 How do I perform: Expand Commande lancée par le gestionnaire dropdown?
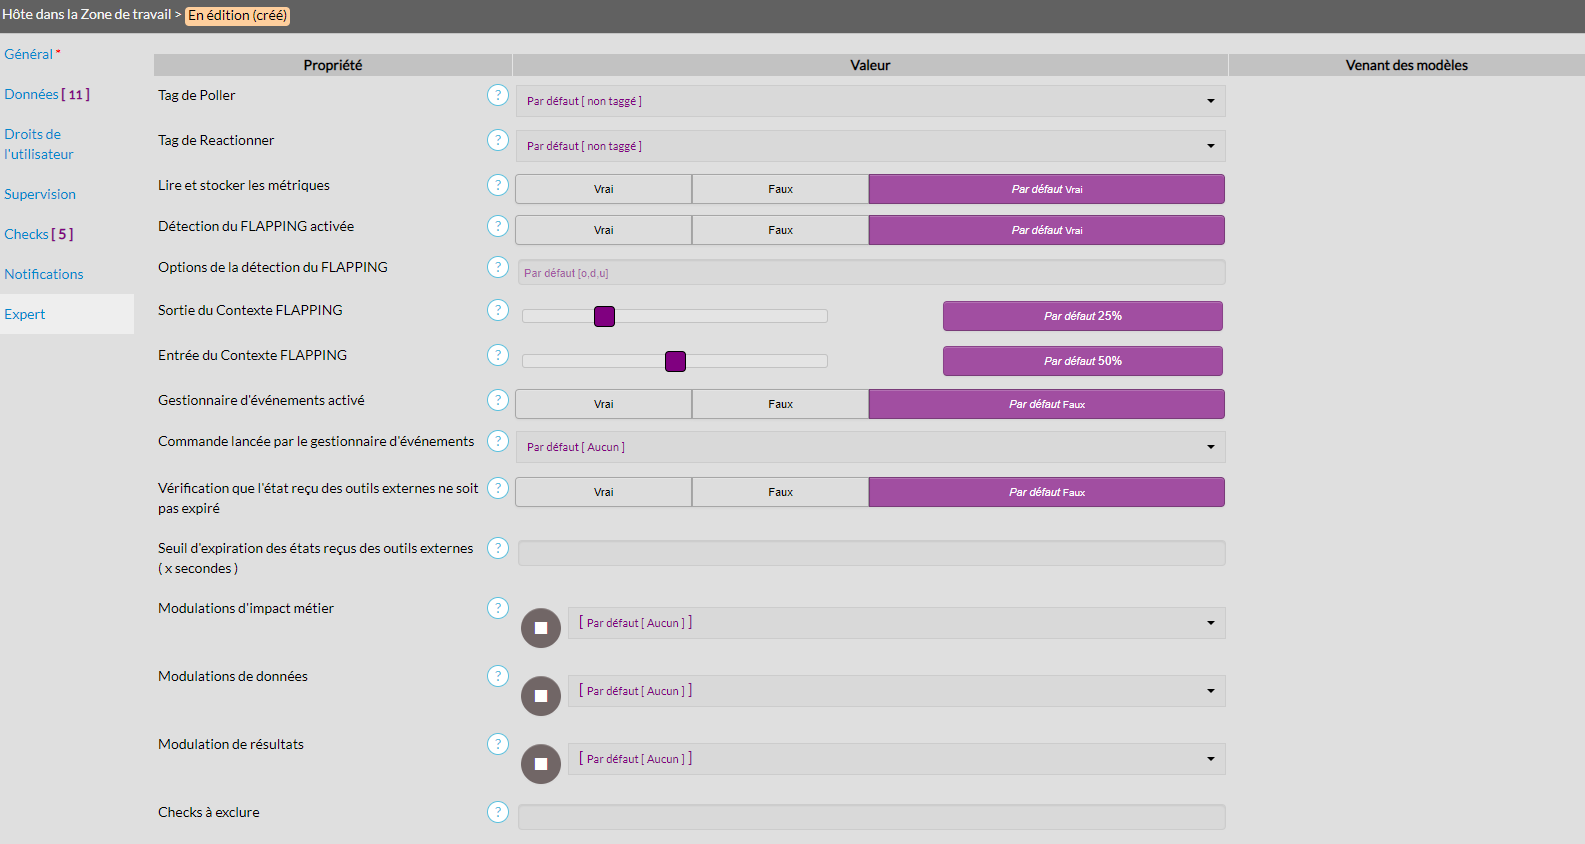pyautogui.click(x=870, y=447)
